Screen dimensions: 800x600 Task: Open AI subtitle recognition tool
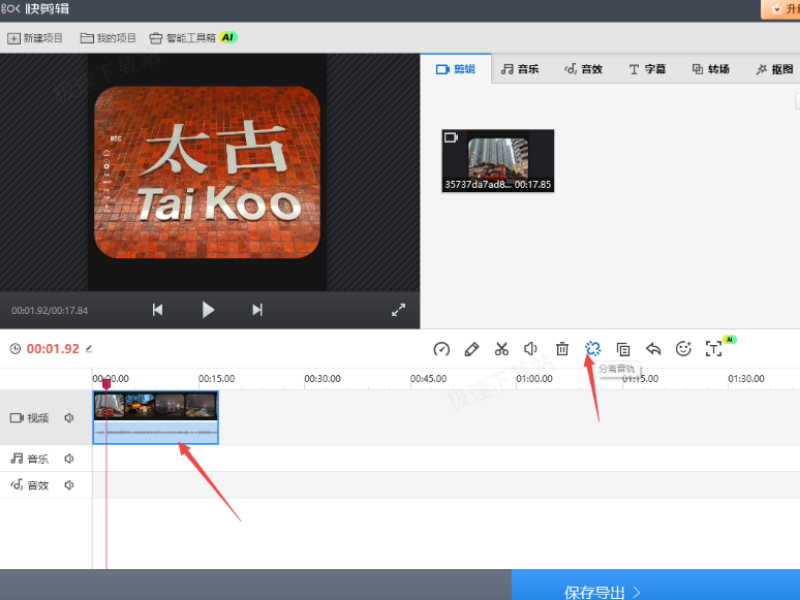pyautogui.click(x=714, y=349)
